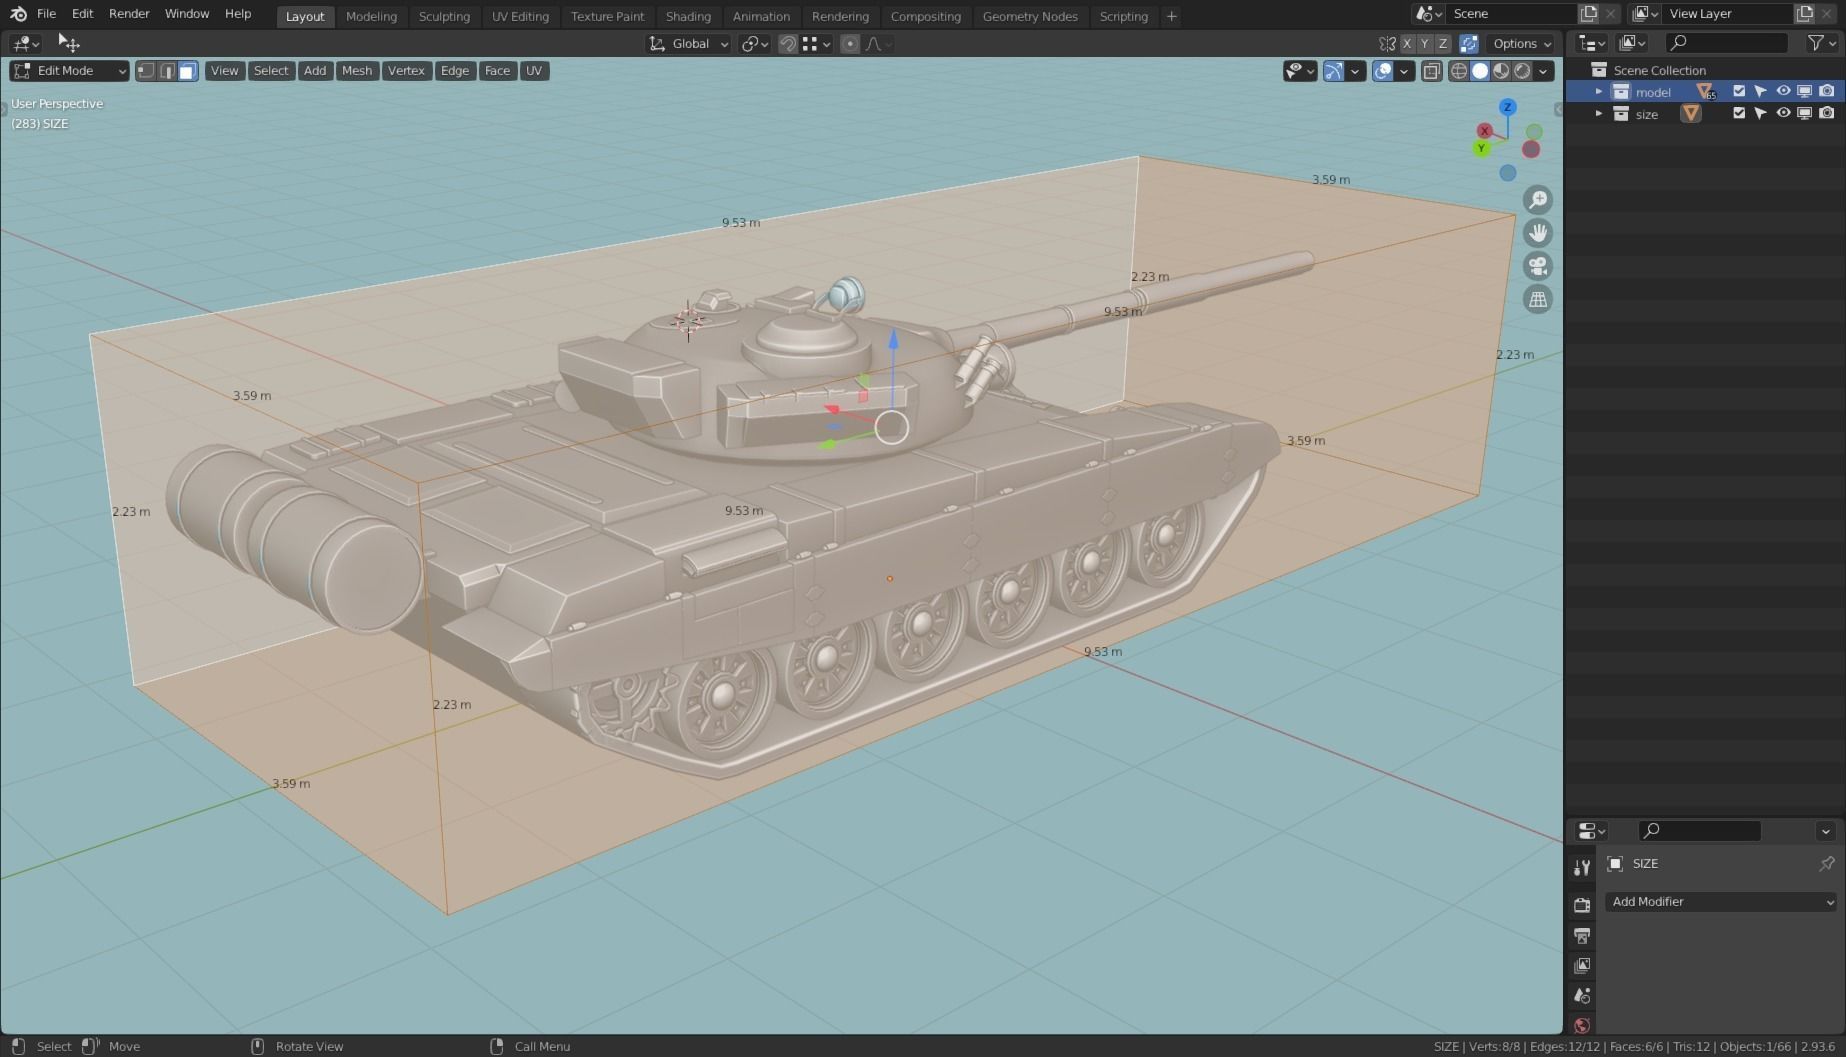Click the mesh mirror butterfly icon
The image size is (1846, 1057).
coord(1387,44)
